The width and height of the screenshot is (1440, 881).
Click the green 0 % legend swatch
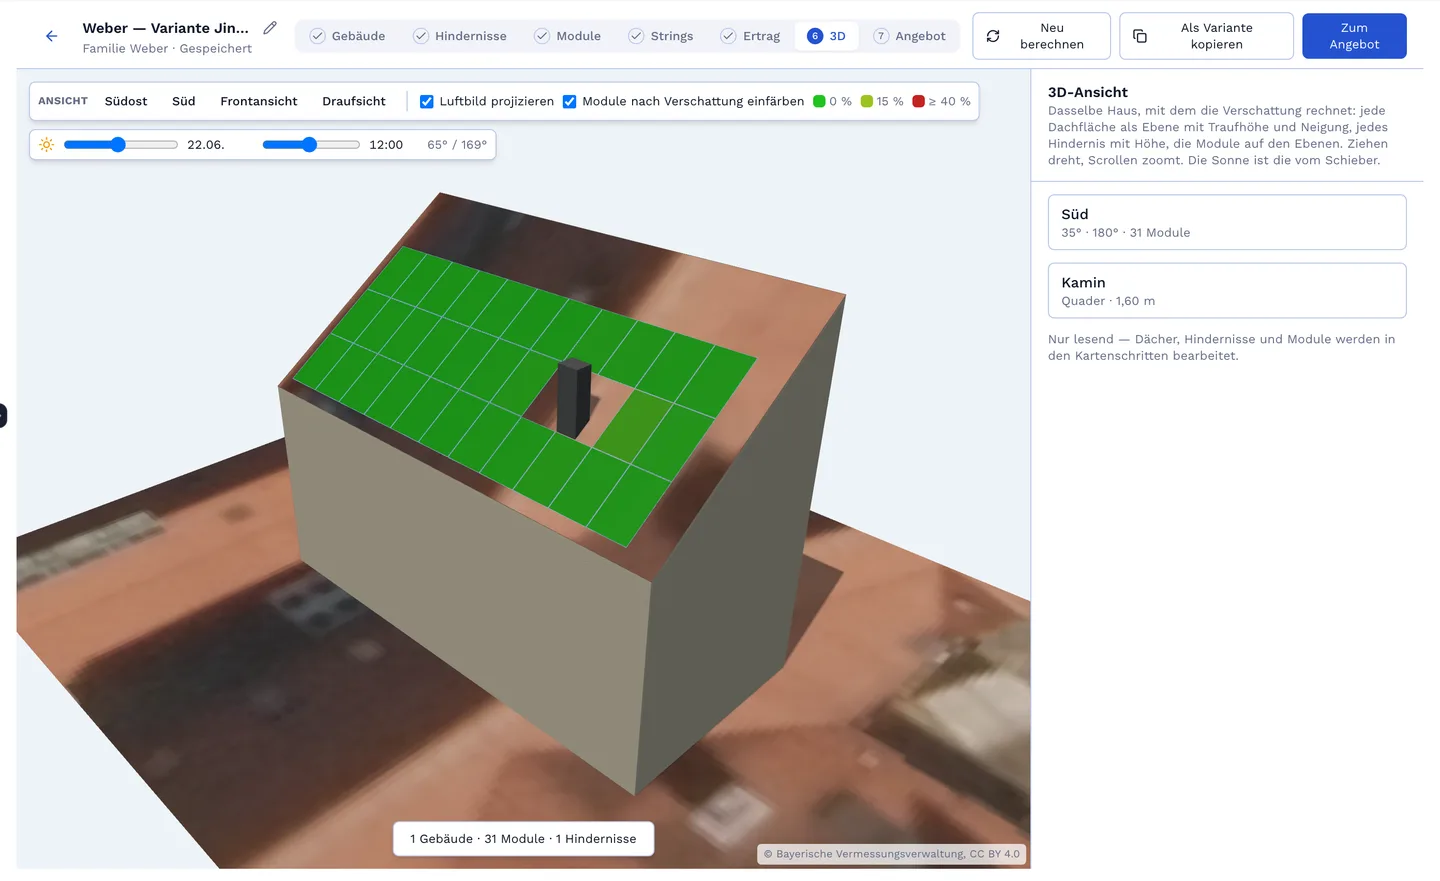point(819,101)
